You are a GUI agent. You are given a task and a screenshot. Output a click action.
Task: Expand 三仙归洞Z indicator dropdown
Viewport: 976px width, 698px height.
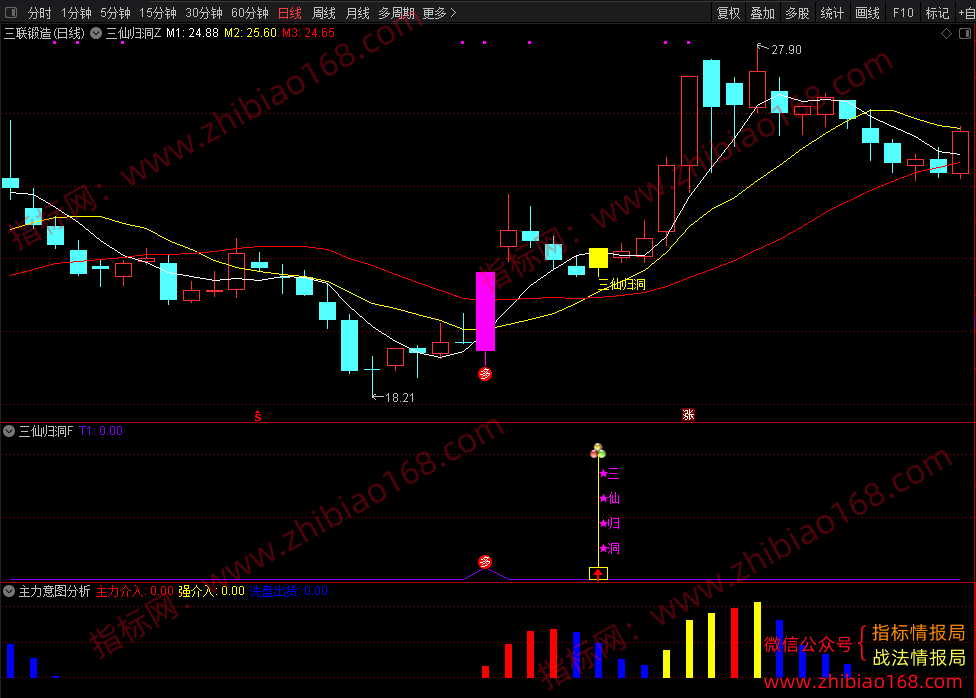96,33
